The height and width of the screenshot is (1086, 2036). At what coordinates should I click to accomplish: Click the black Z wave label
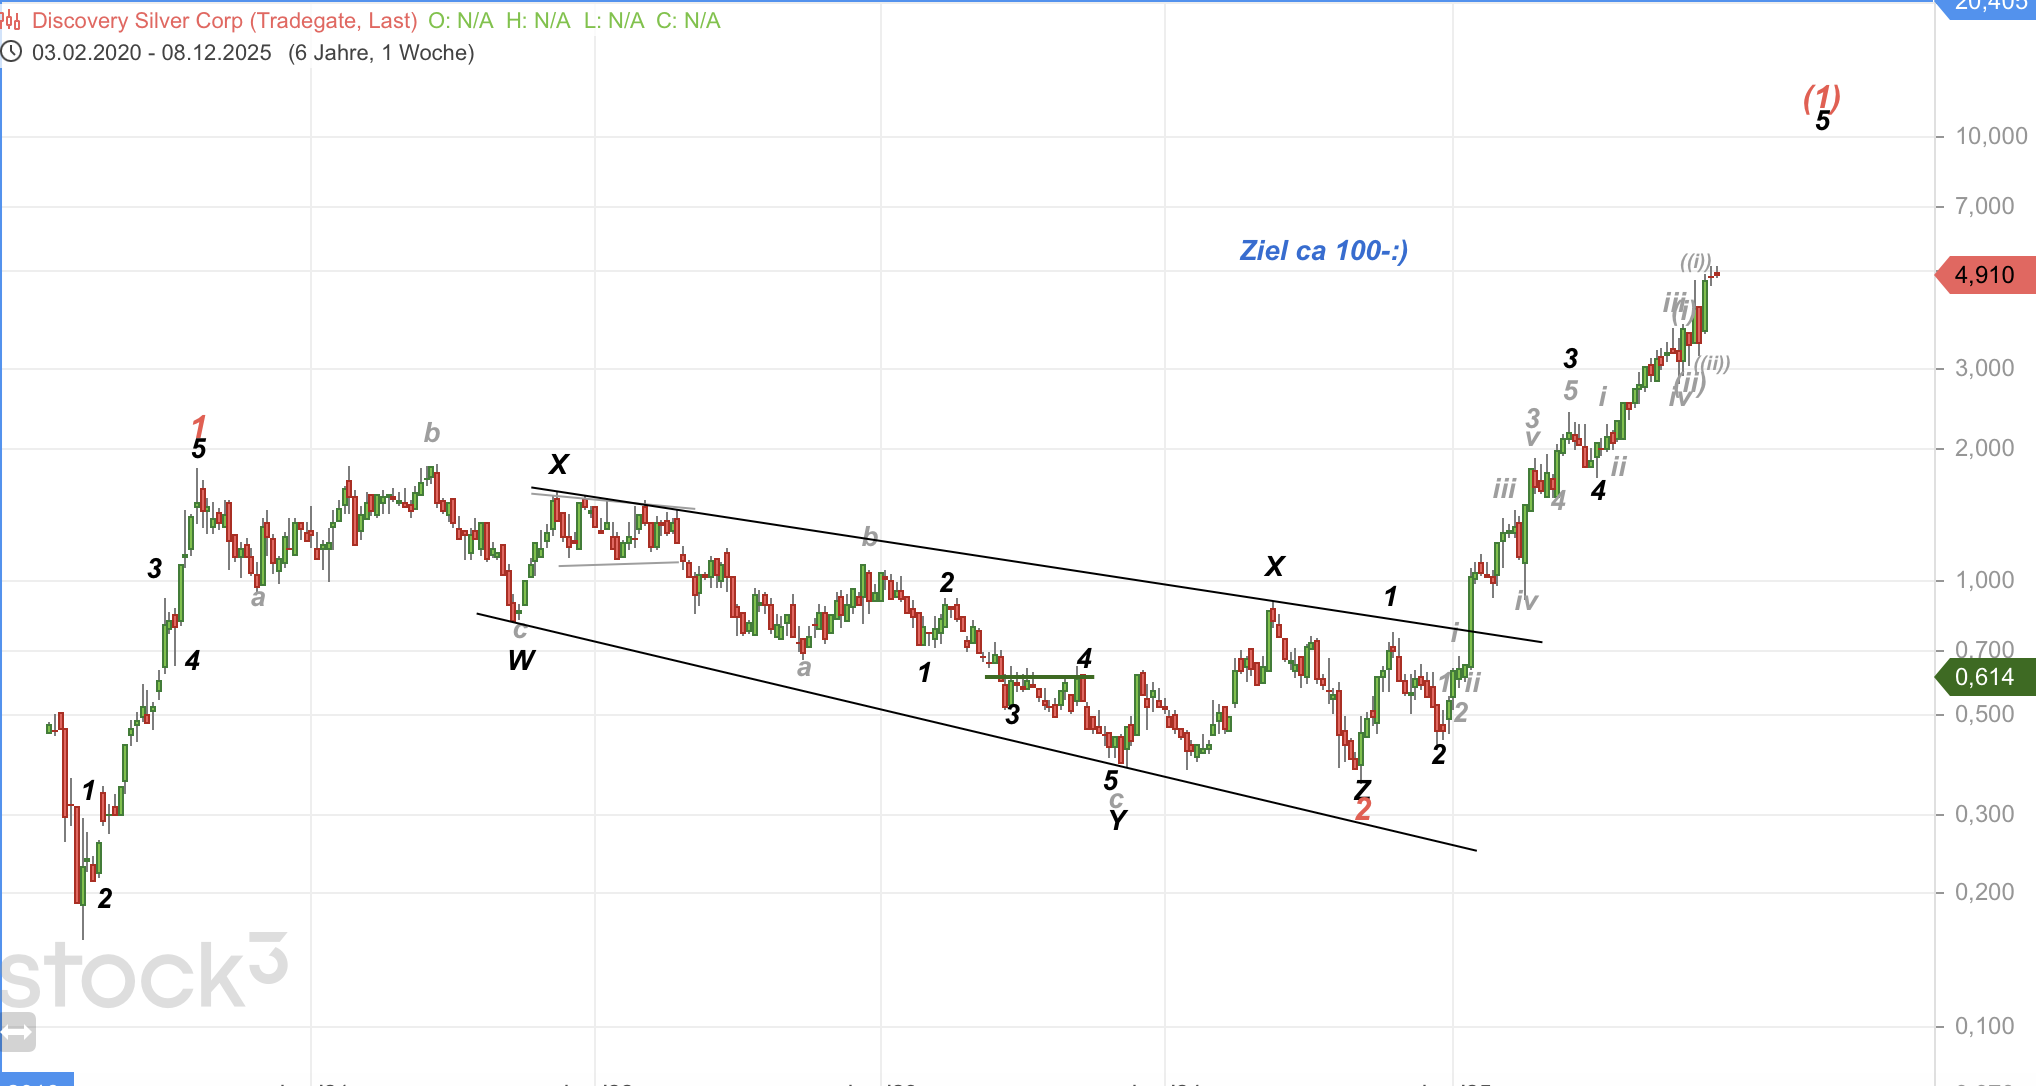click(1361, 789)
